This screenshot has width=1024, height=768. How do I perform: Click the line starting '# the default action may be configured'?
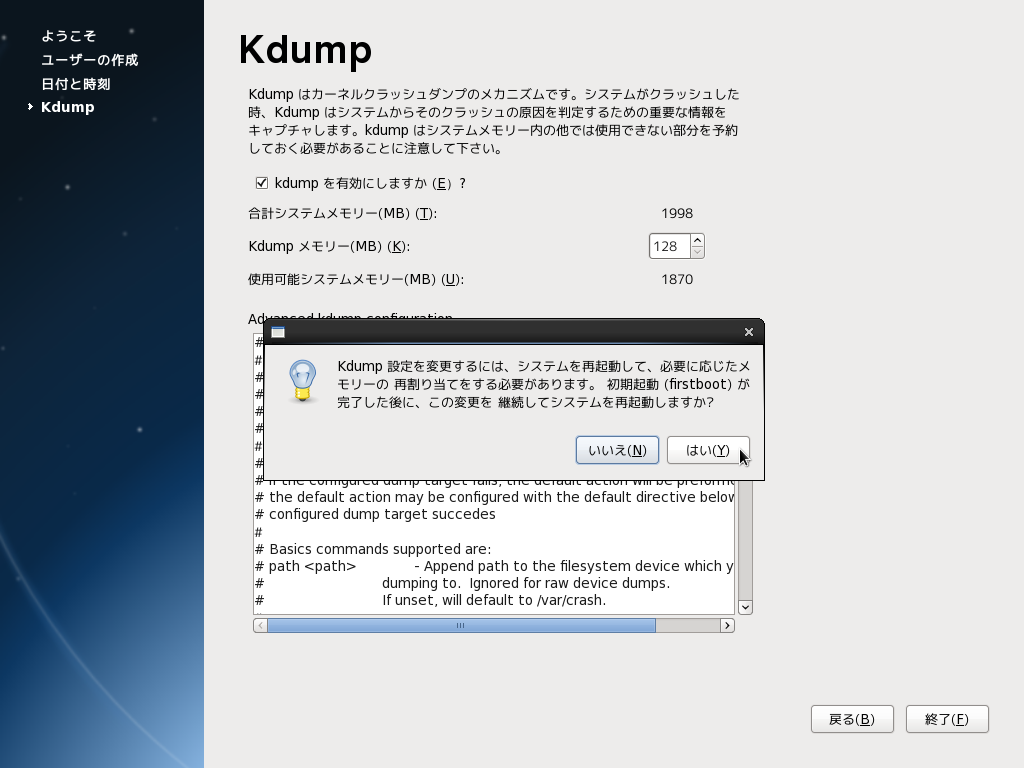[494, 498]
